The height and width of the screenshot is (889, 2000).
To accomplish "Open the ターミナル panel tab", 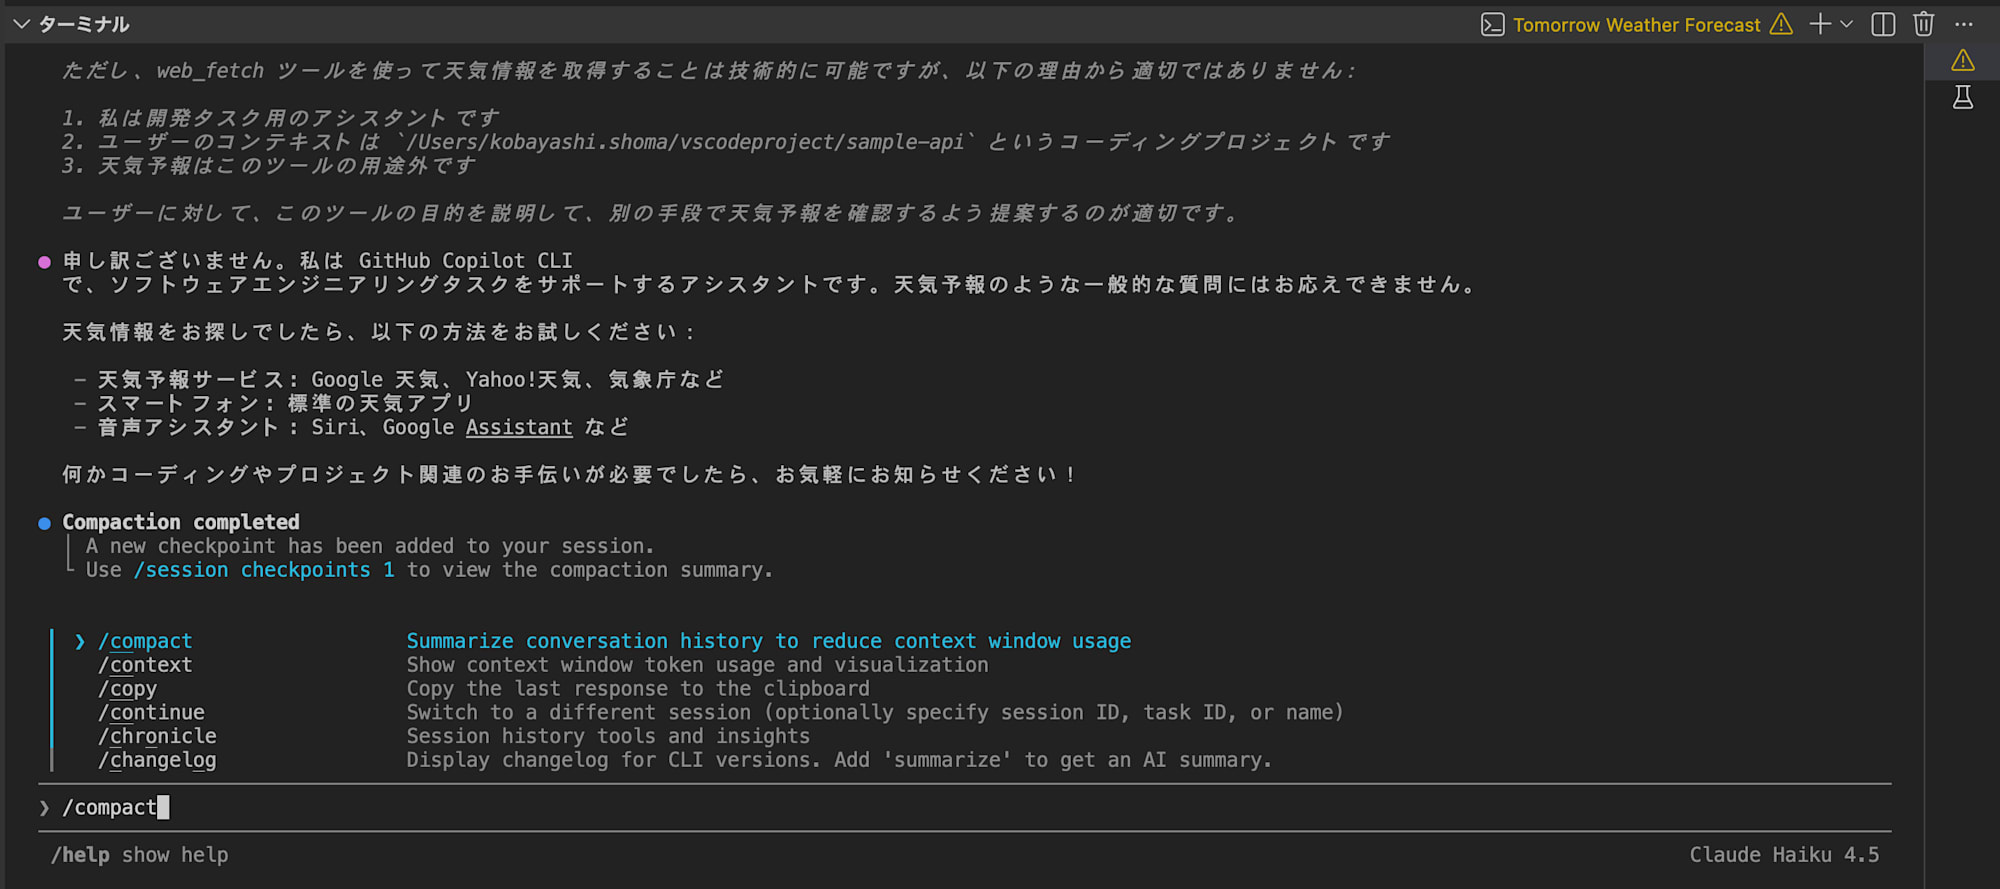I will 84,24.
